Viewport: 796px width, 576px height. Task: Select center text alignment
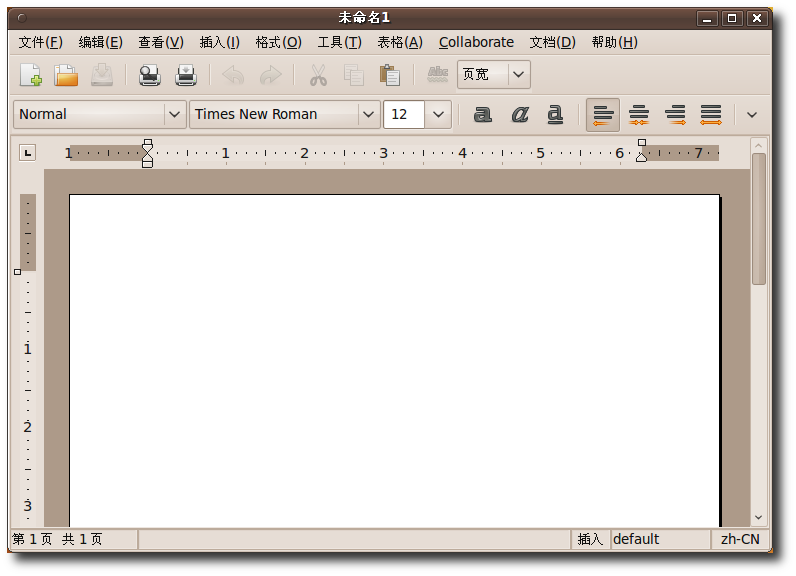(639, 115)
